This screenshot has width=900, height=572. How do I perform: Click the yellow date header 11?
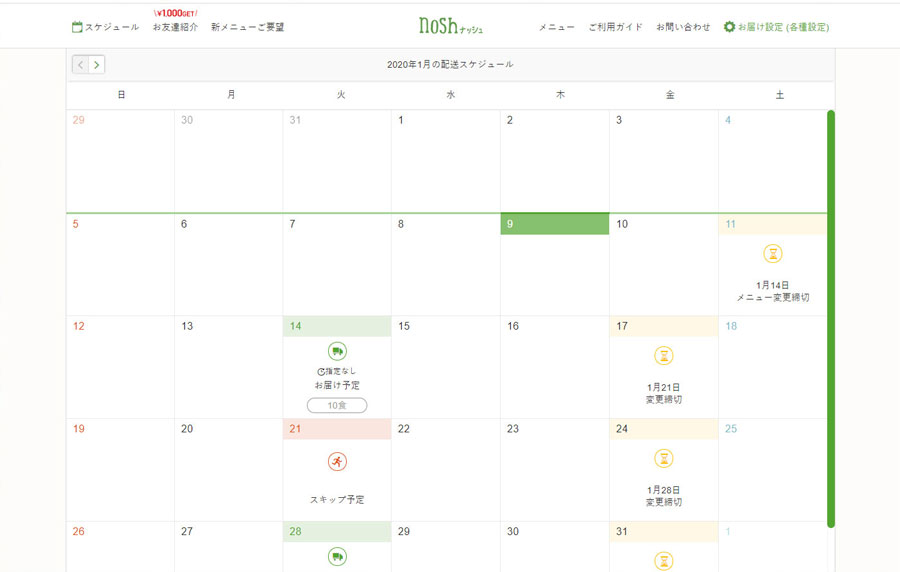pyautogui.click(x=773, y=224)
